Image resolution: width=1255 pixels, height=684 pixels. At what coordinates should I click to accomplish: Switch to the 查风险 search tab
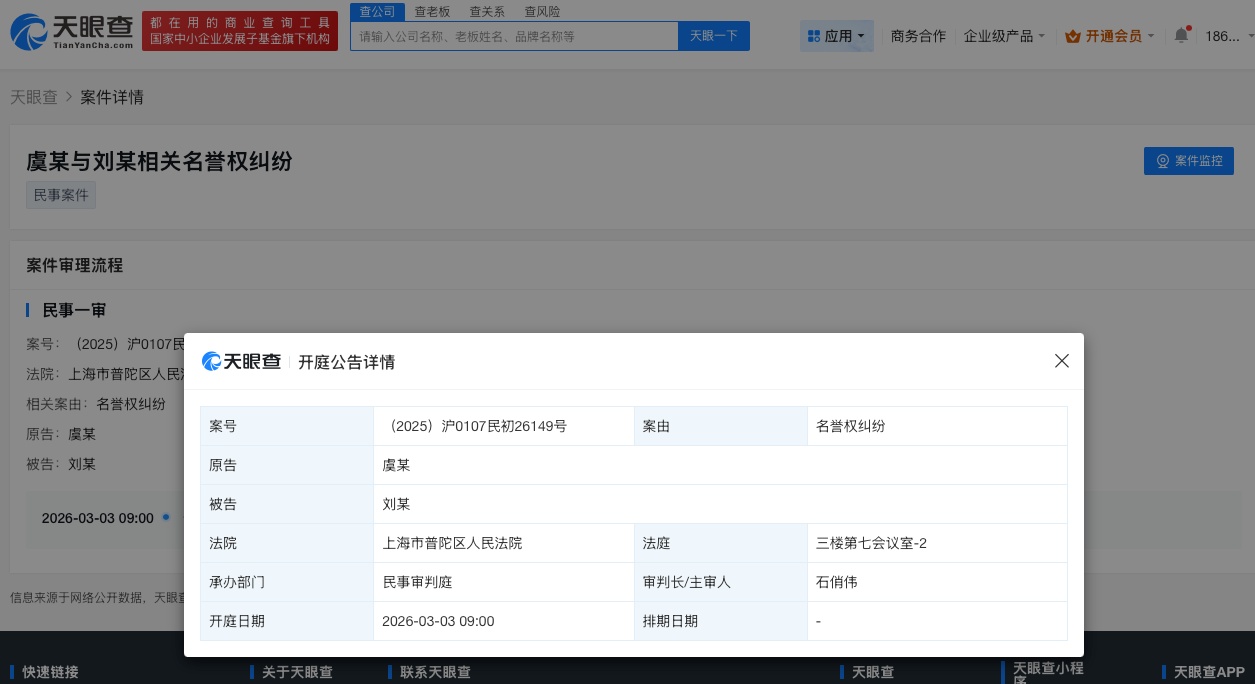pyautogui.click(x=542, y=11)
